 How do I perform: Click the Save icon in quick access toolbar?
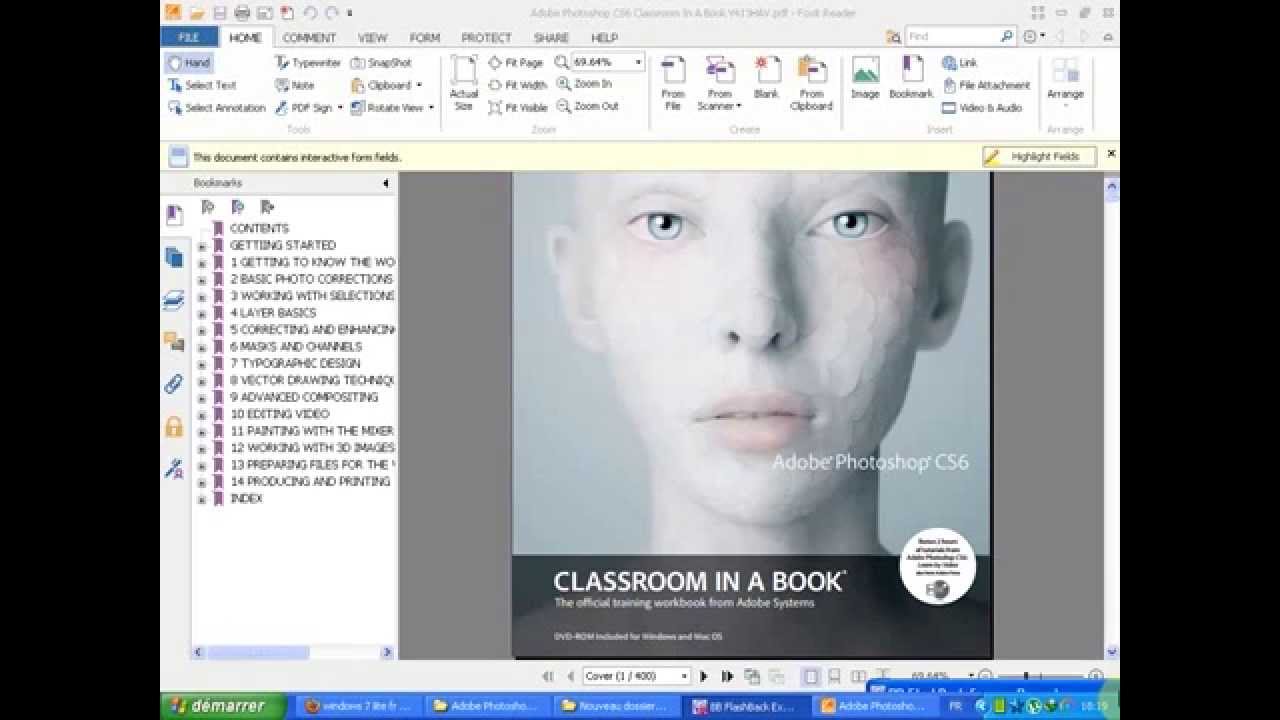tap(220, 13)
